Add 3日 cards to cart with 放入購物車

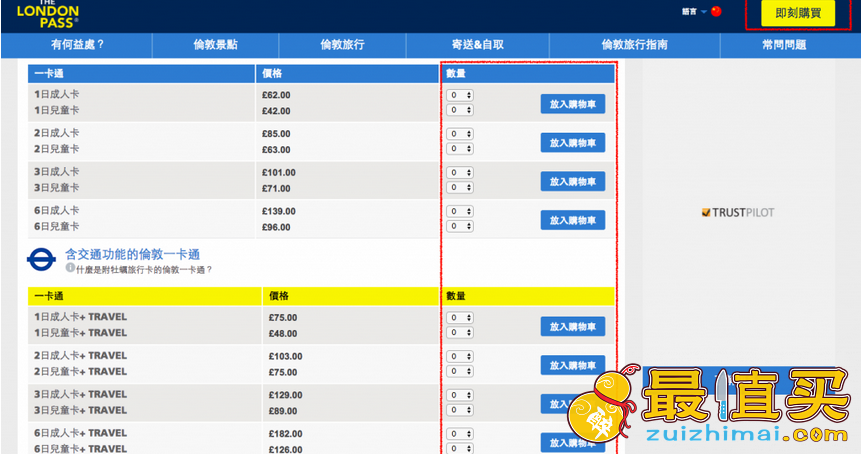click(x=573, y=181)
